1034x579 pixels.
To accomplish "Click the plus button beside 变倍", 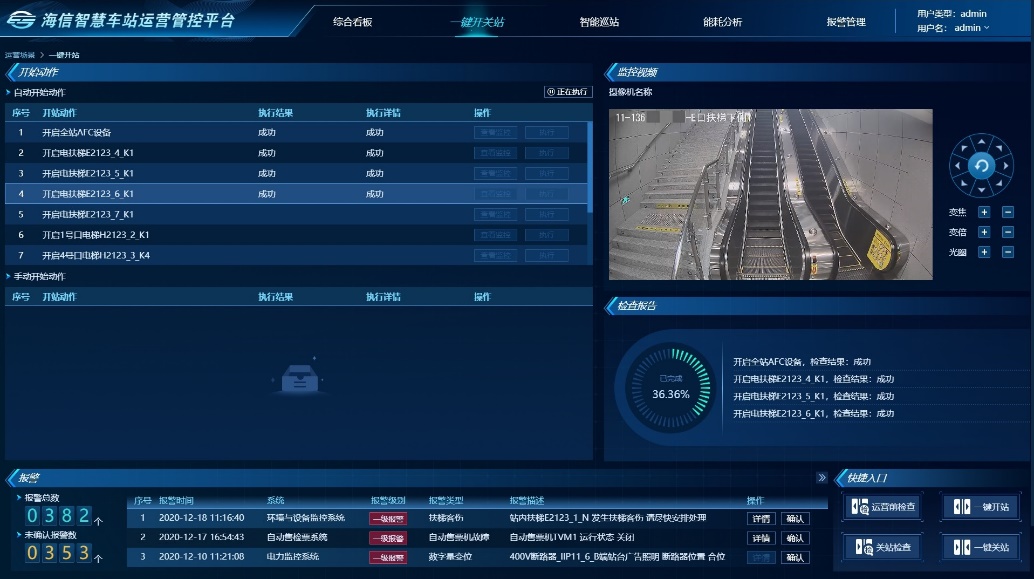I will pos(983,232).
